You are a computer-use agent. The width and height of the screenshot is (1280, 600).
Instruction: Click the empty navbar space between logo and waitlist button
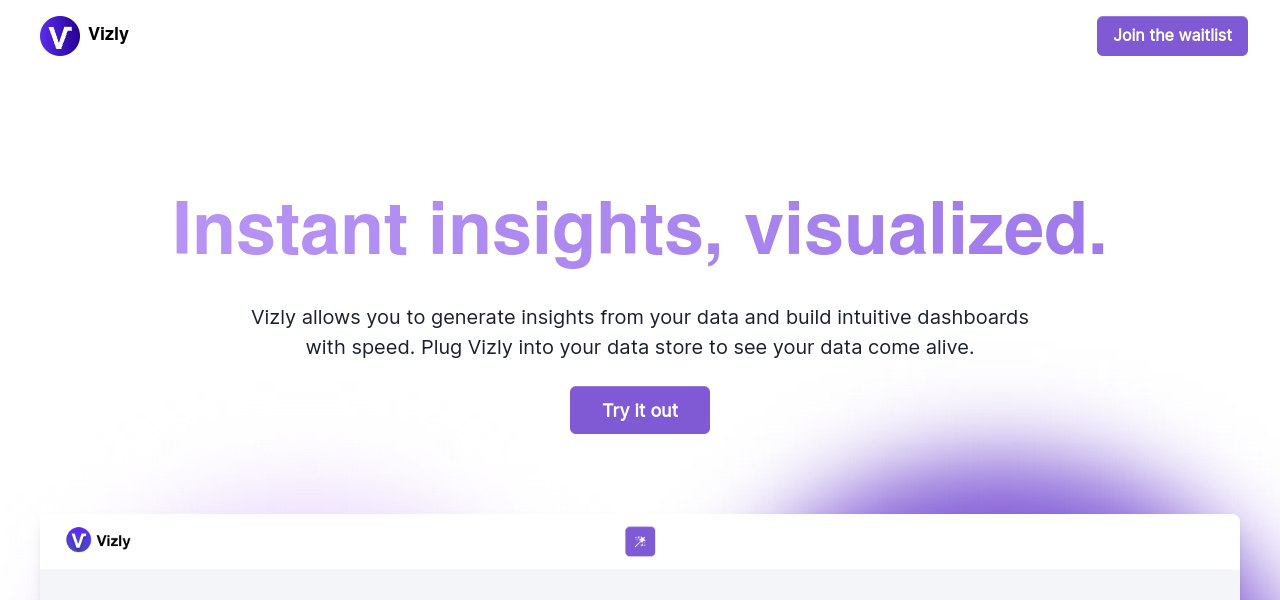(x=600, y=36)
